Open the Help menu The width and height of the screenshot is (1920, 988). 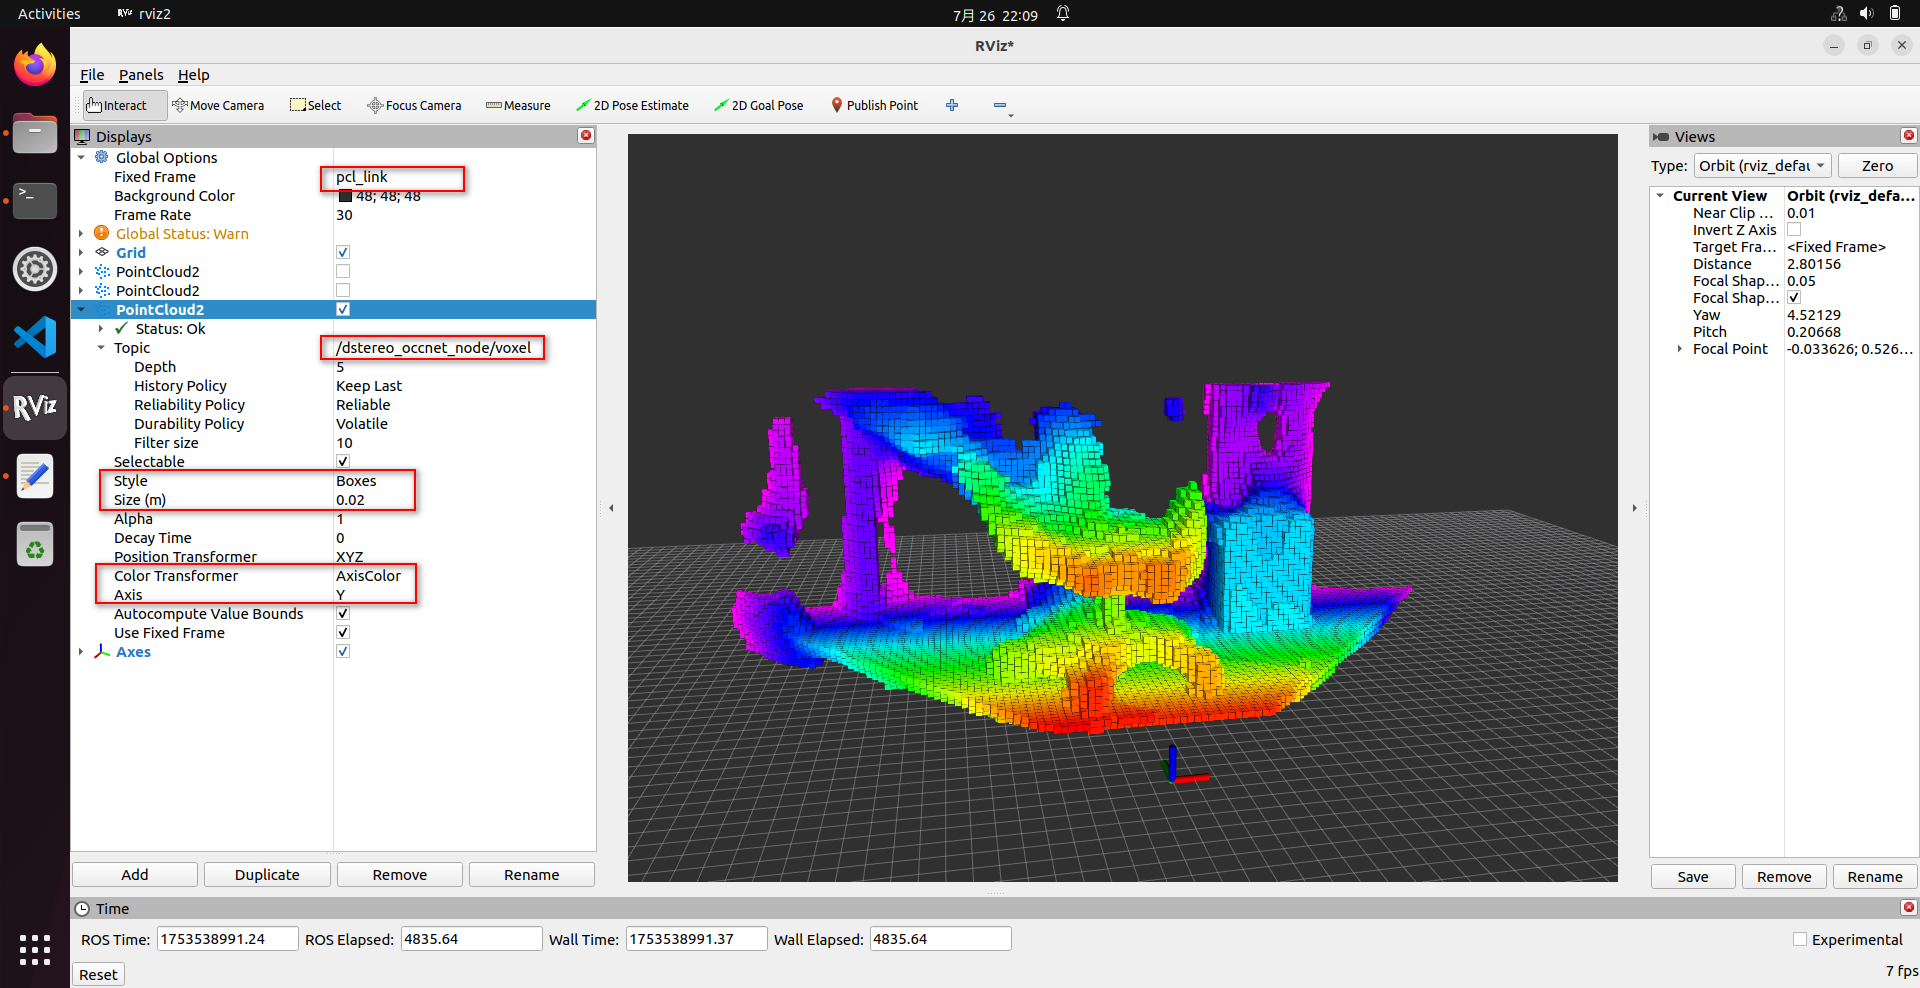[194, 75]
